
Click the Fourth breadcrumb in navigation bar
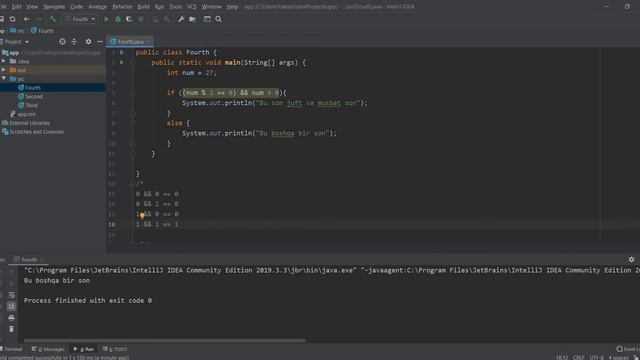[x=42, y=31]
